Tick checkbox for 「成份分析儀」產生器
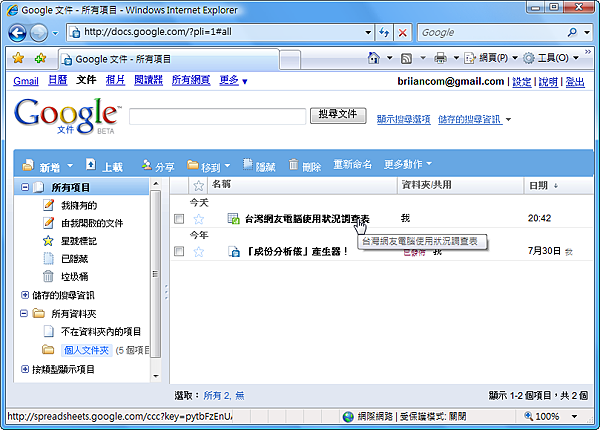The height and width of the screenshot is (430, 600). click(179, 251)
